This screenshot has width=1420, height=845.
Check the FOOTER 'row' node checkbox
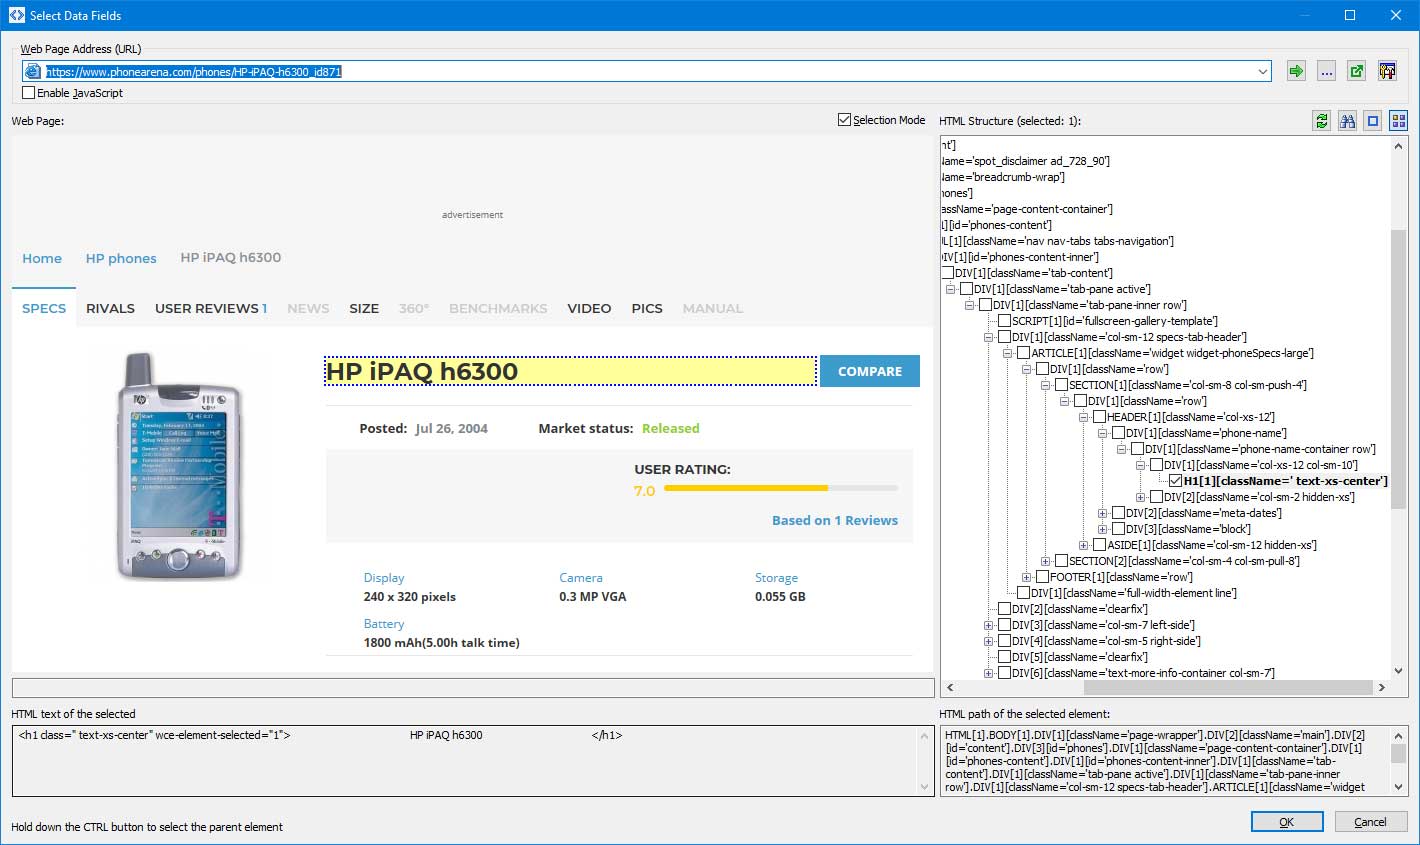[x=1042, y=577]
